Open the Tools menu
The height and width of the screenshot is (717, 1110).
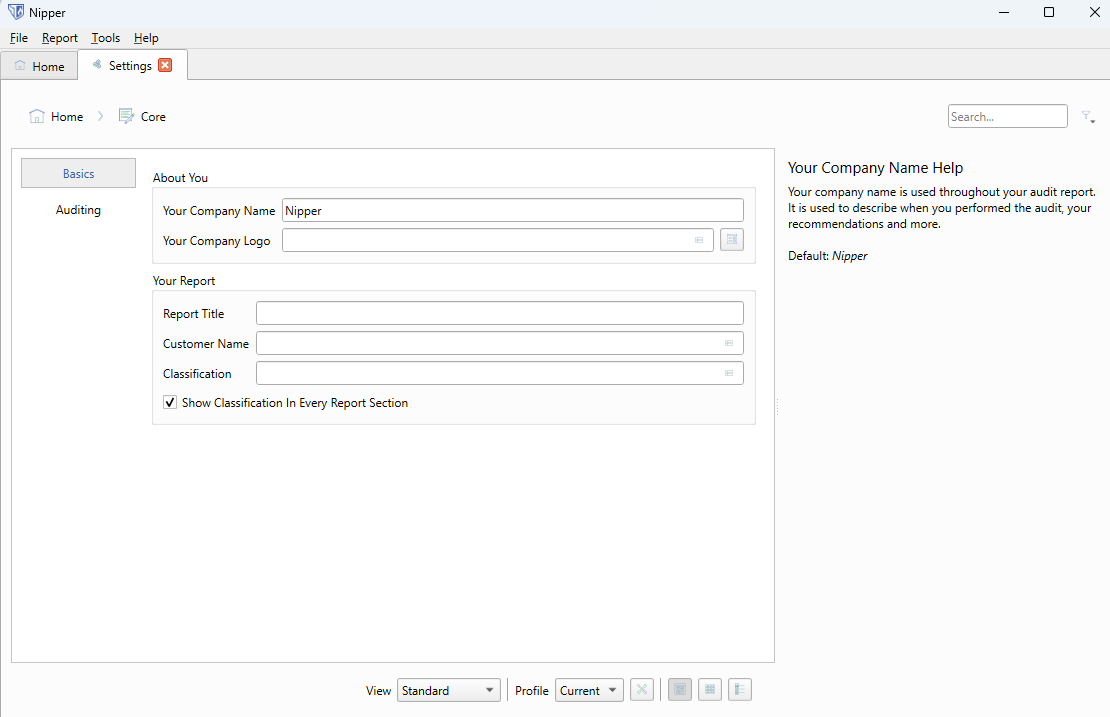pos(105,38)
